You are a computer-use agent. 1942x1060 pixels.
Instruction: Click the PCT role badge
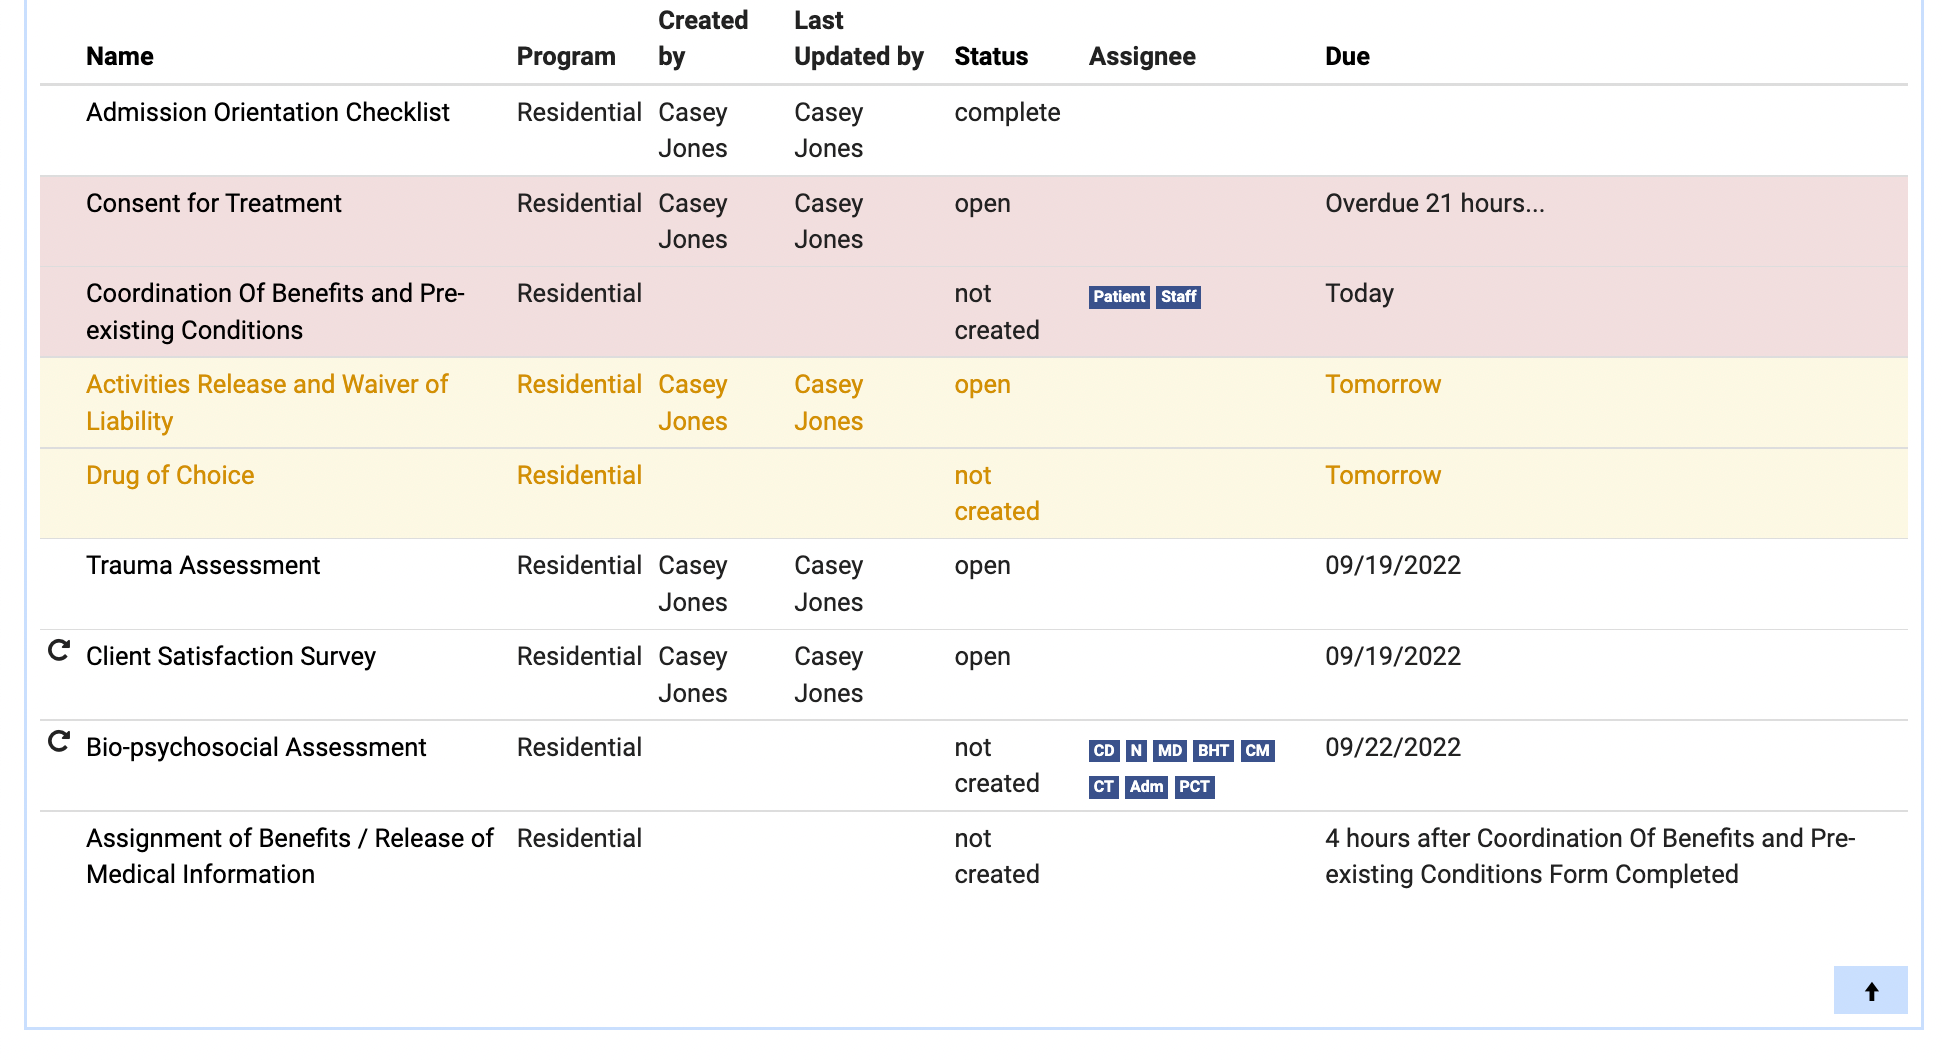[1195, 787]
